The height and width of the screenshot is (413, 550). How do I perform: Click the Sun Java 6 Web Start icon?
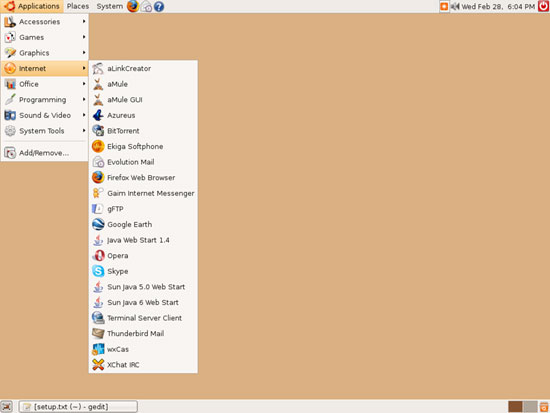98,302
